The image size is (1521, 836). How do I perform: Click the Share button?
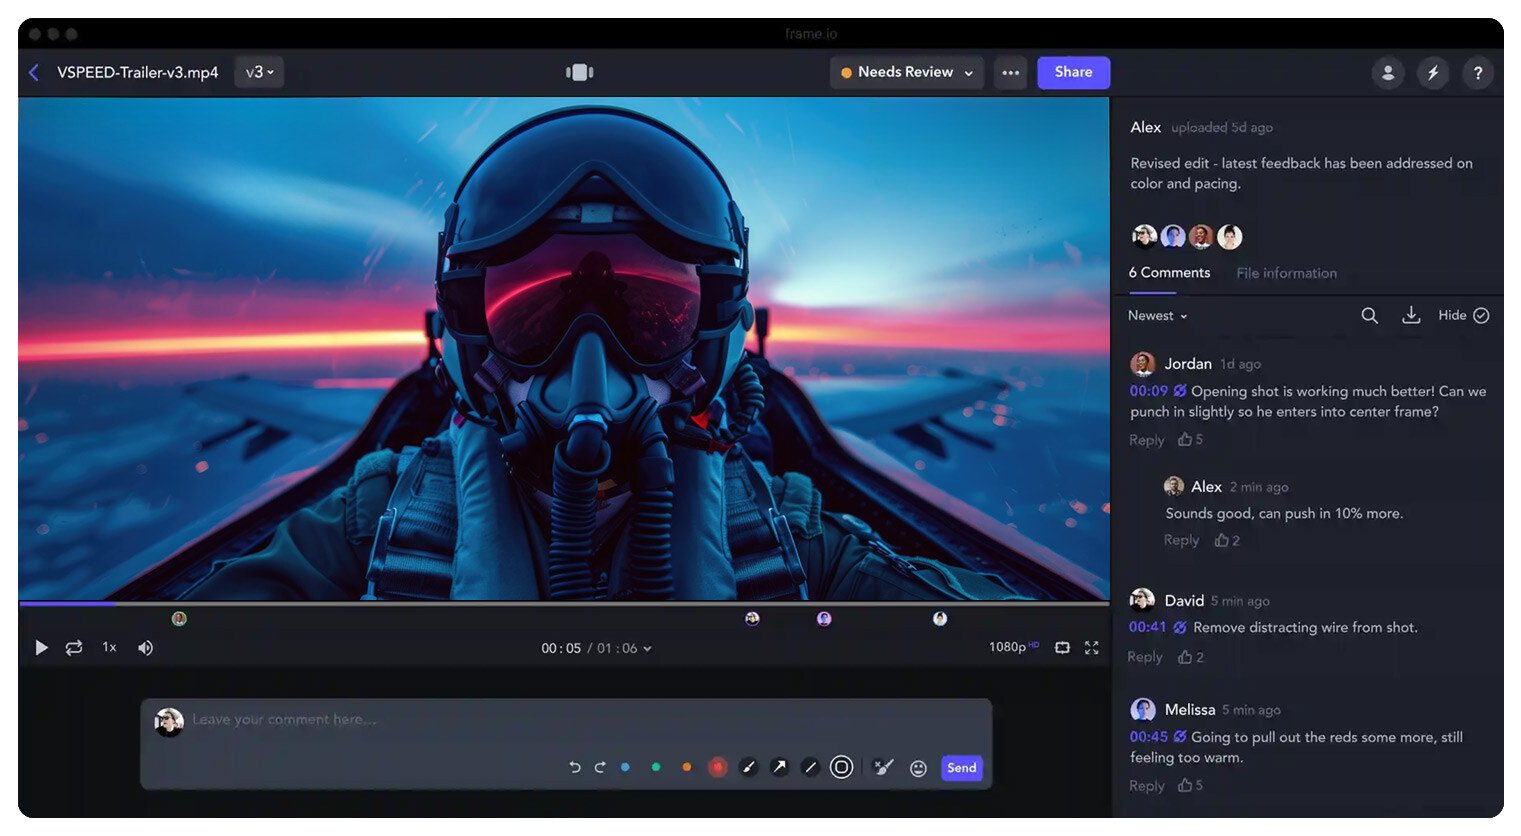1073,72
